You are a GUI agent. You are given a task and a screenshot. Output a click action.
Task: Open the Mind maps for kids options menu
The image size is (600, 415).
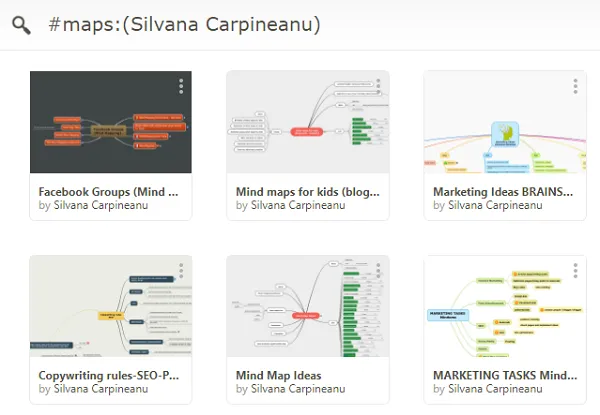[378, 86]
